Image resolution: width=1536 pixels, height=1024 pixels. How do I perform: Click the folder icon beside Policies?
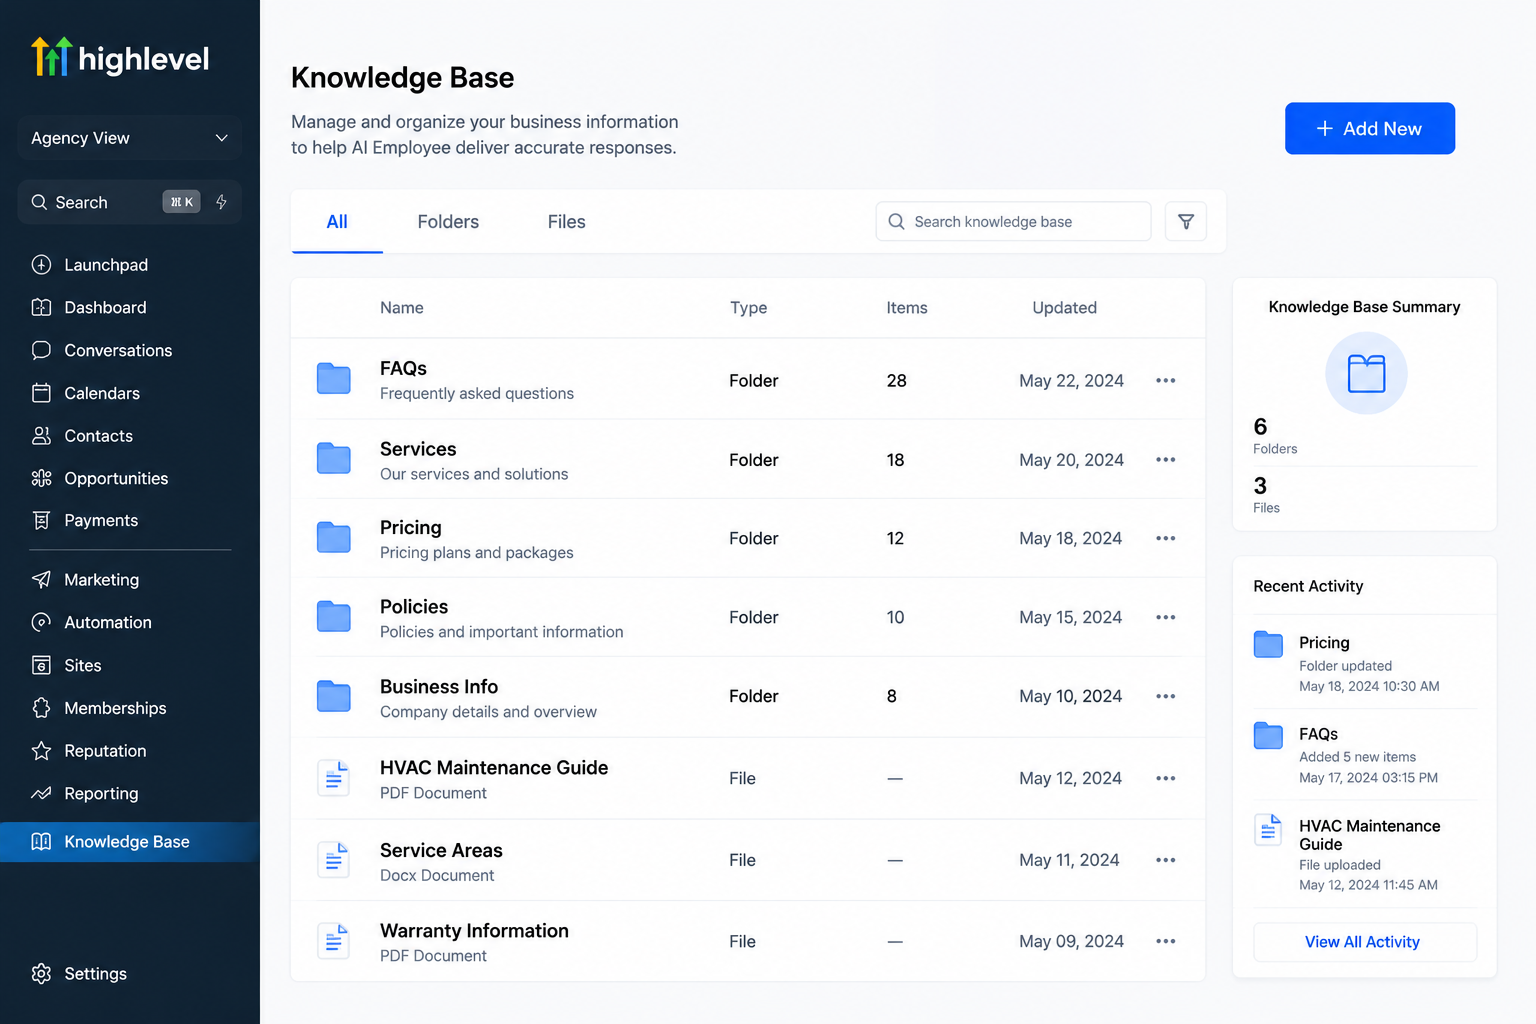pyautogui.click(x=334, y=616)
